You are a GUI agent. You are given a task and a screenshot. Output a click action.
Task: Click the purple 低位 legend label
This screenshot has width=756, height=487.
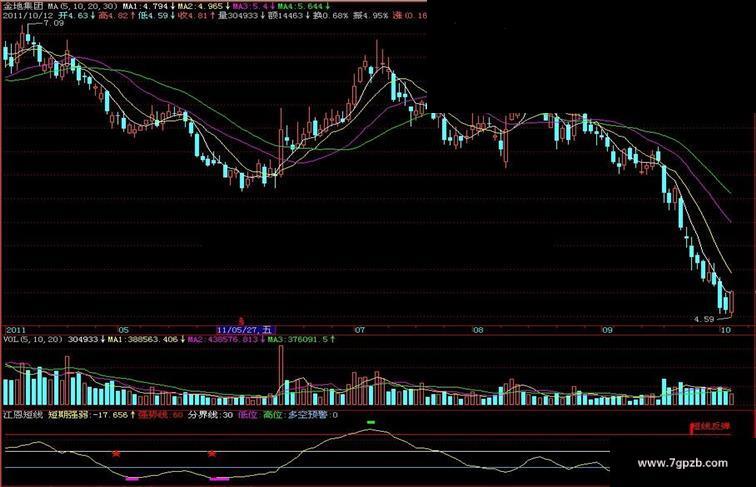tap(248, 415)
